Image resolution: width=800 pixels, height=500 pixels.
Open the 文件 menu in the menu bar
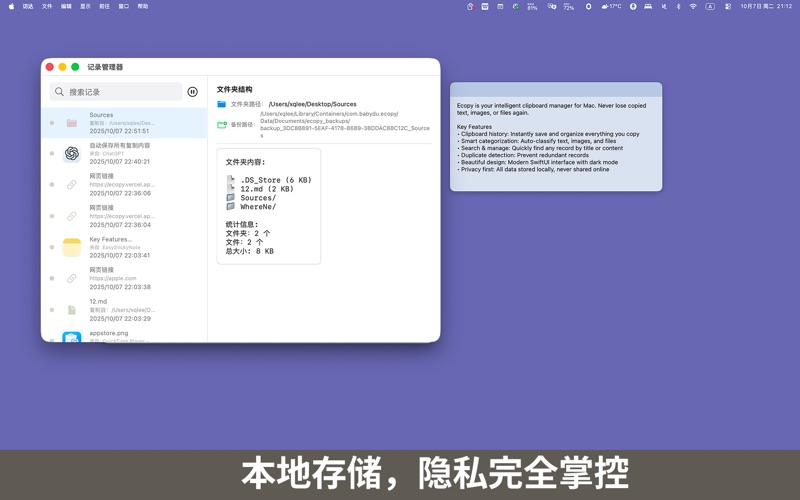click(47, 6)
